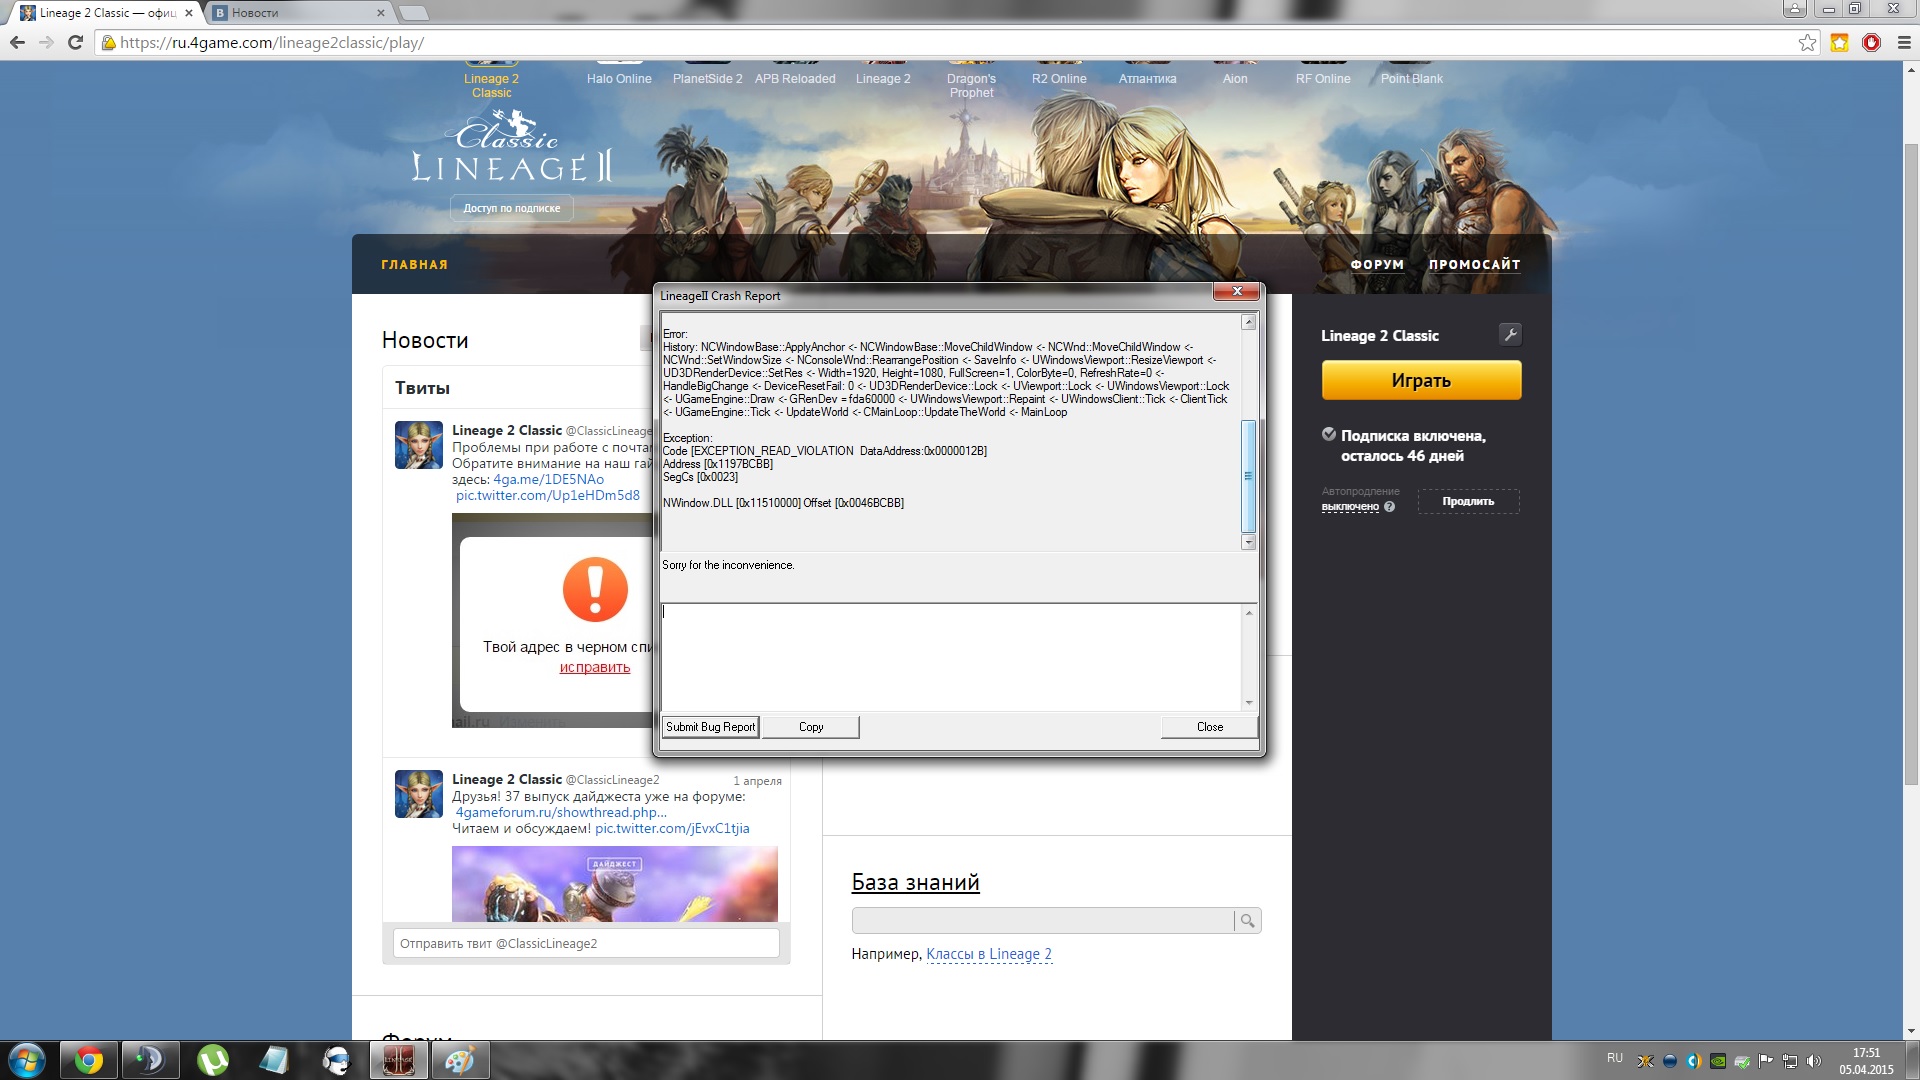This screenshot has height=1080, width=1920.
Task: Open the Notepad icon on the taskbar
Action: 274,1060
